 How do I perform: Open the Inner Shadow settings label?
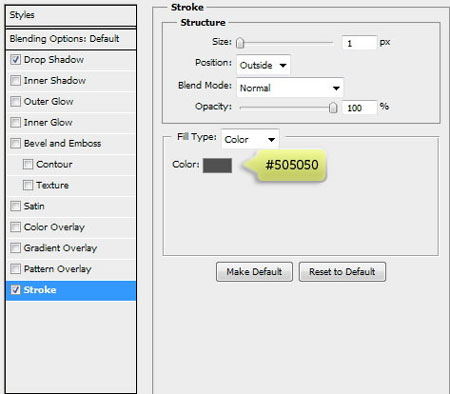pos(55,81)
